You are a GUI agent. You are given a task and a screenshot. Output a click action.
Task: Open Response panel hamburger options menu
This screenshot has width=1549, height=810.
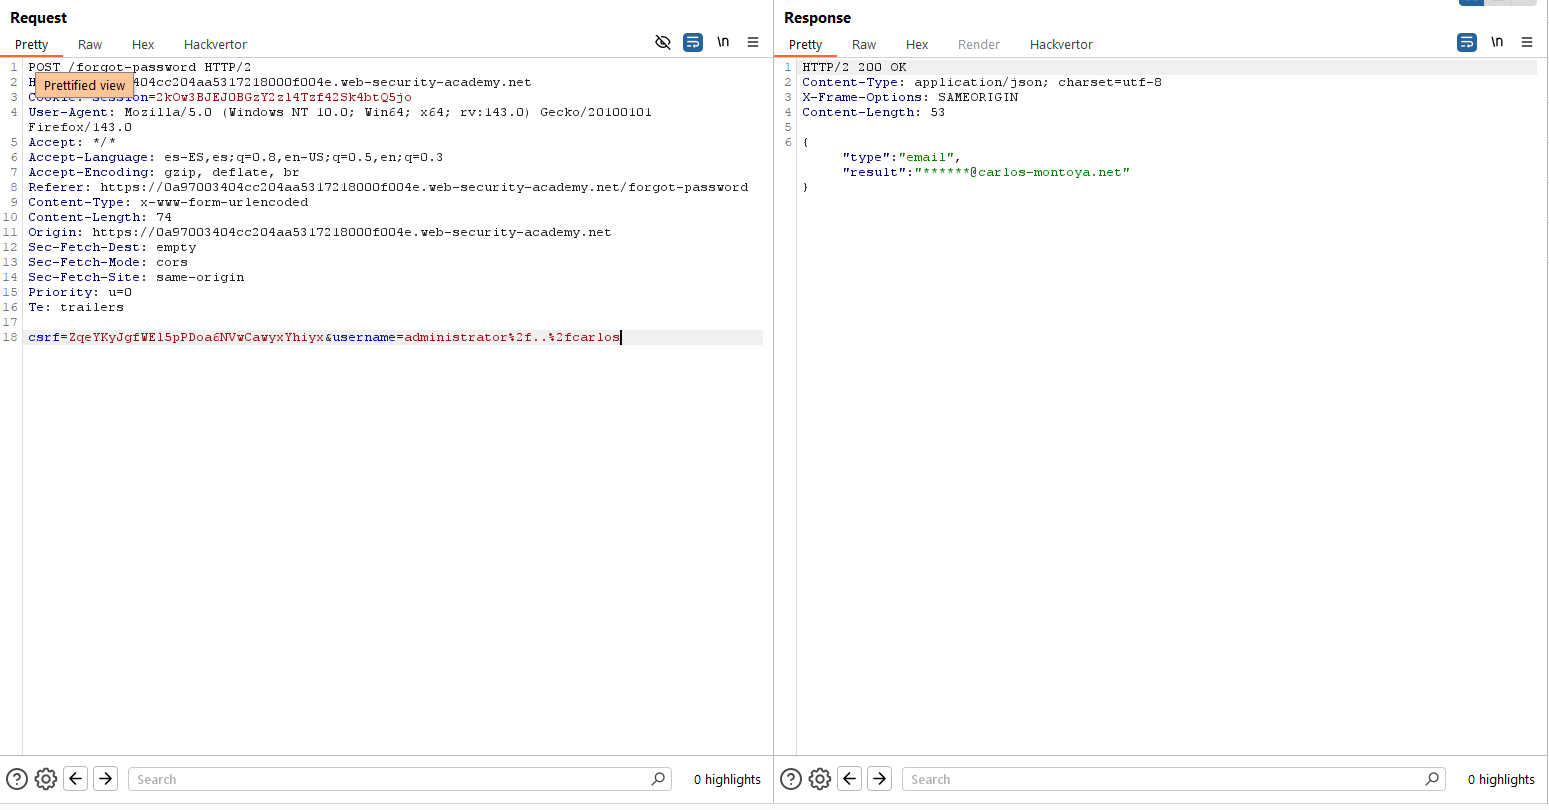coord(1527,42)
